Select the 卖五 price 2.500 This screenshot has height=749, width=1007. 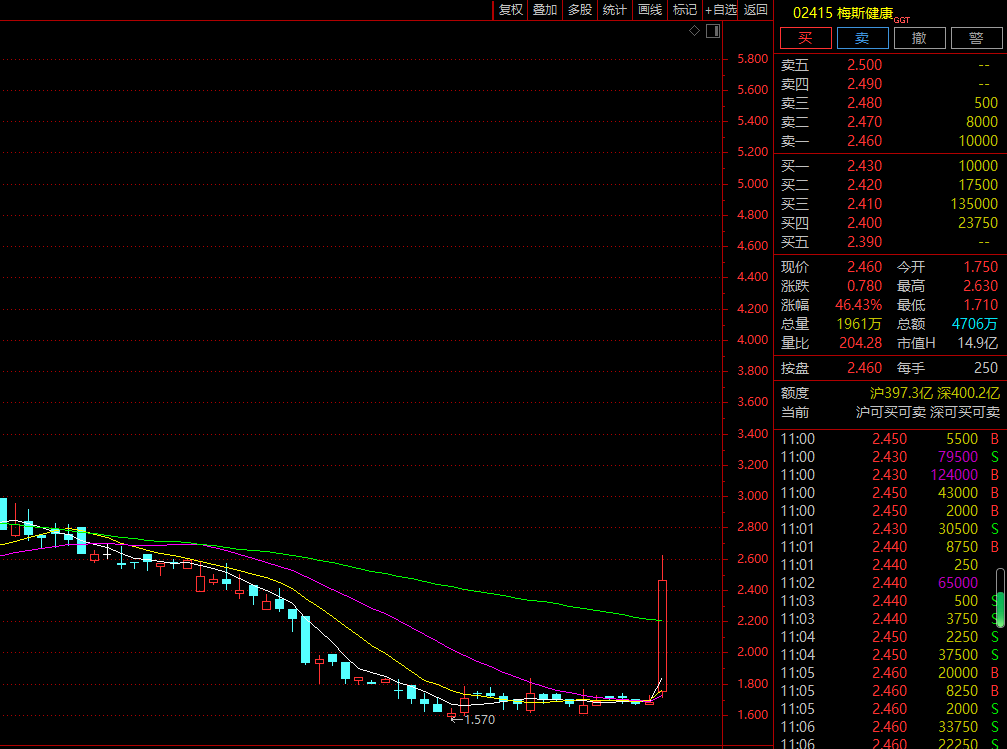[x=864, y=65]
